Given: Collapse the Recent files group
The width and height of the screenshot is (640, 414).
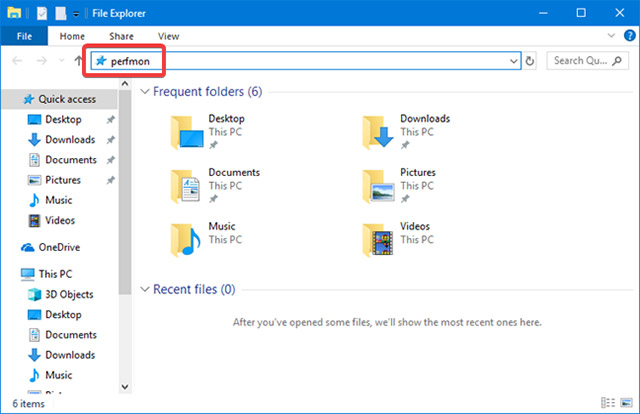Looking at the screenshot, I should pos(144,289).
